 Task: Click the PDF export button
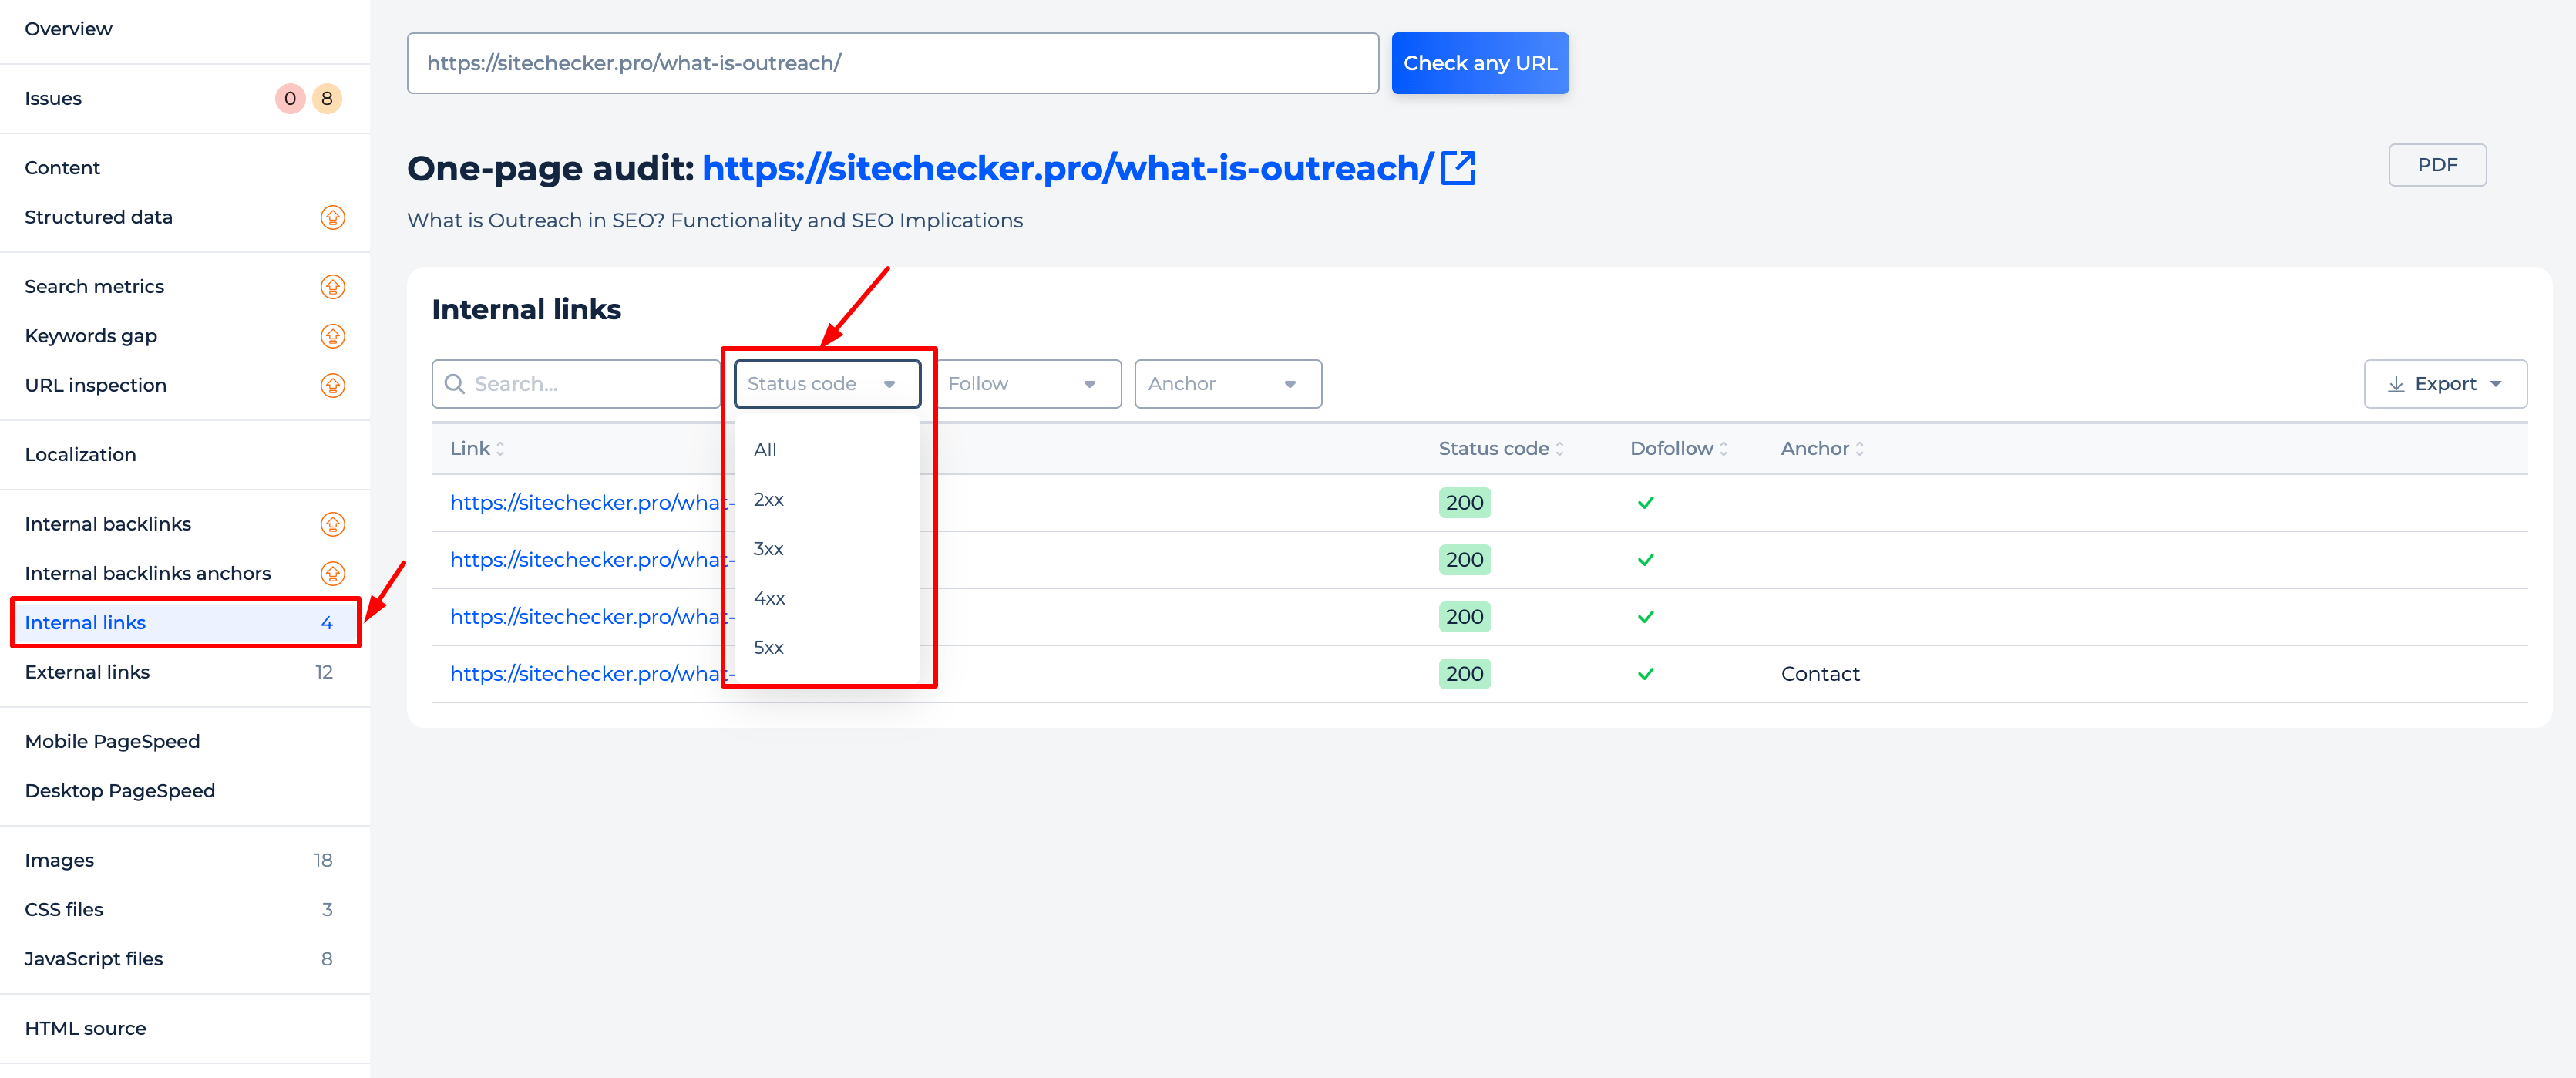[x=2437, y=165]
